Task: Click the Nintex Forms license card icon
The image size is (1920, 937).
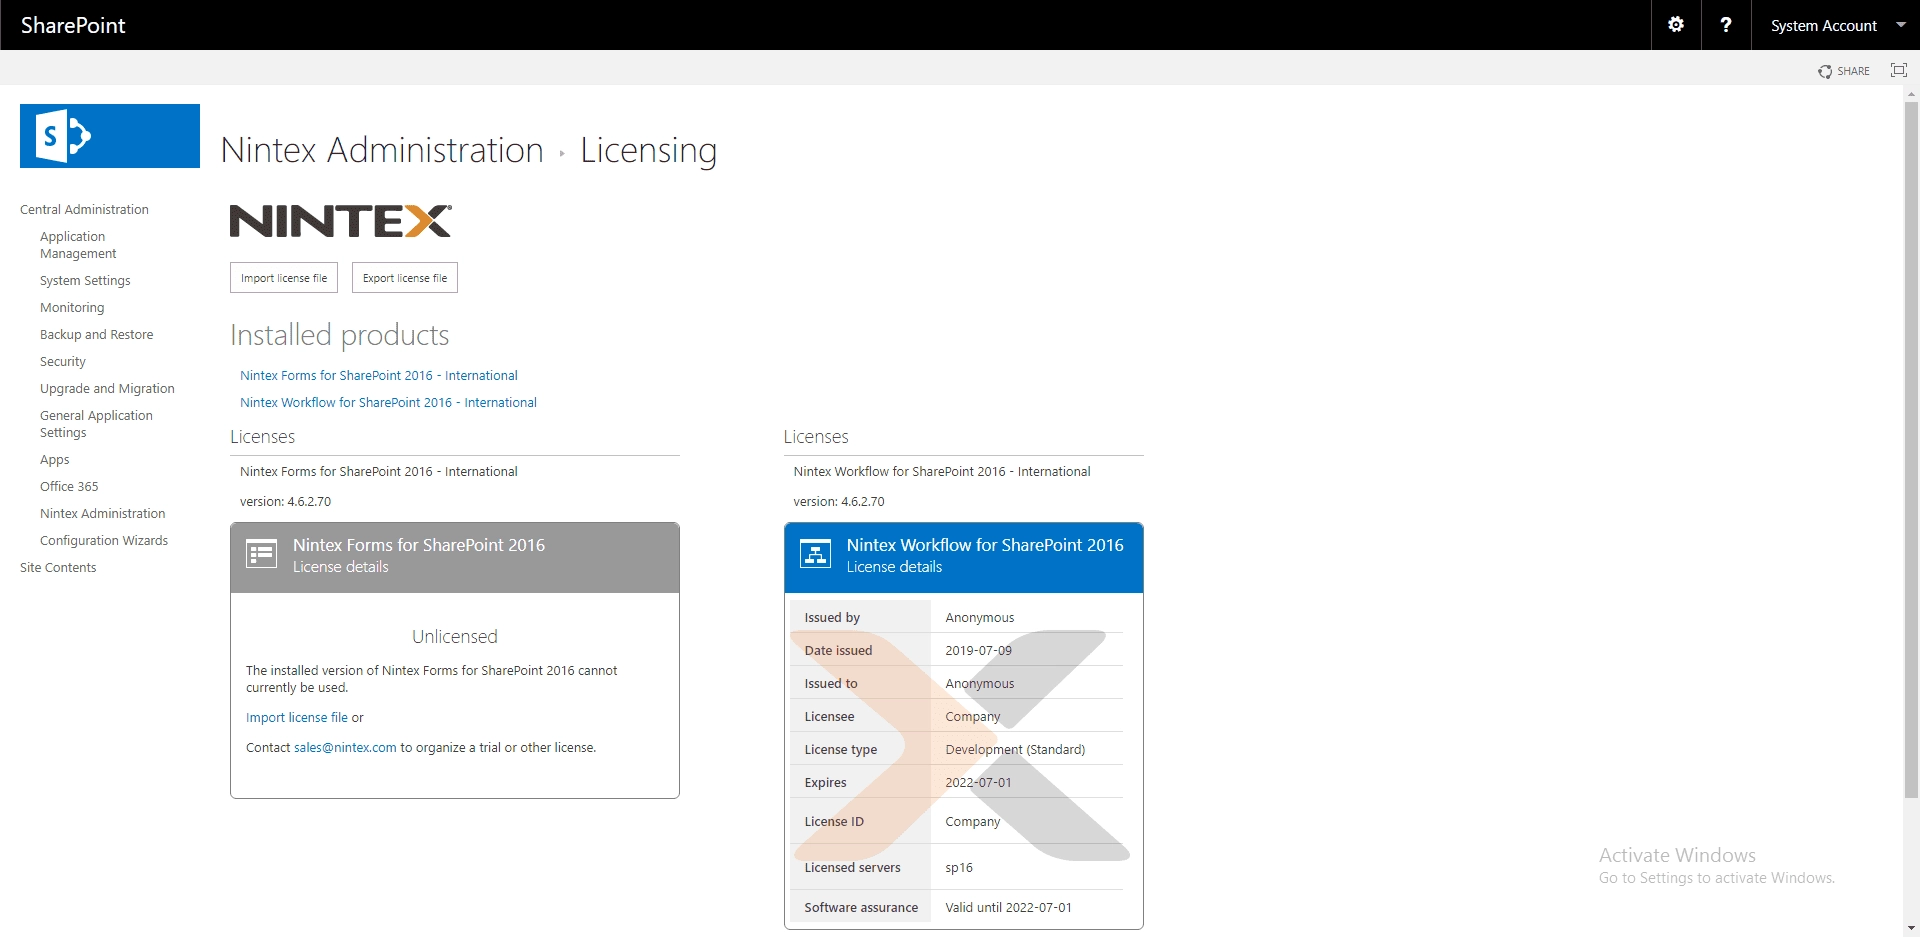Action: 262,554
